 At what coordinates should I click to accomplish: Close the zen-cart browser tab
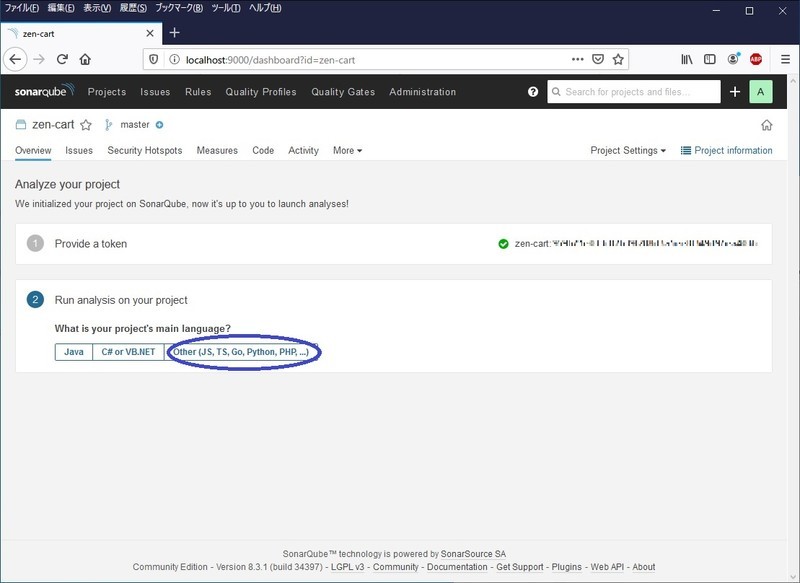tap(150, 34)
